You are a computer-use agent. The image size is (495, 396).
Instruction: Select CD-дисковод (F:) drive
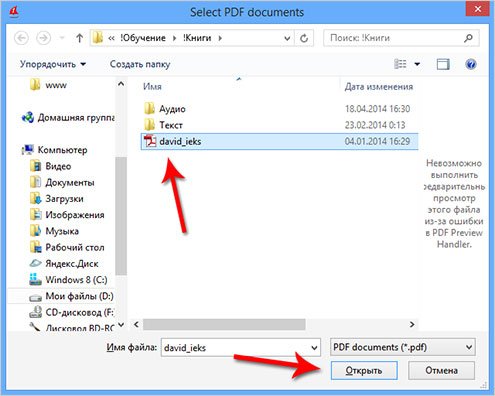[79, 312]
